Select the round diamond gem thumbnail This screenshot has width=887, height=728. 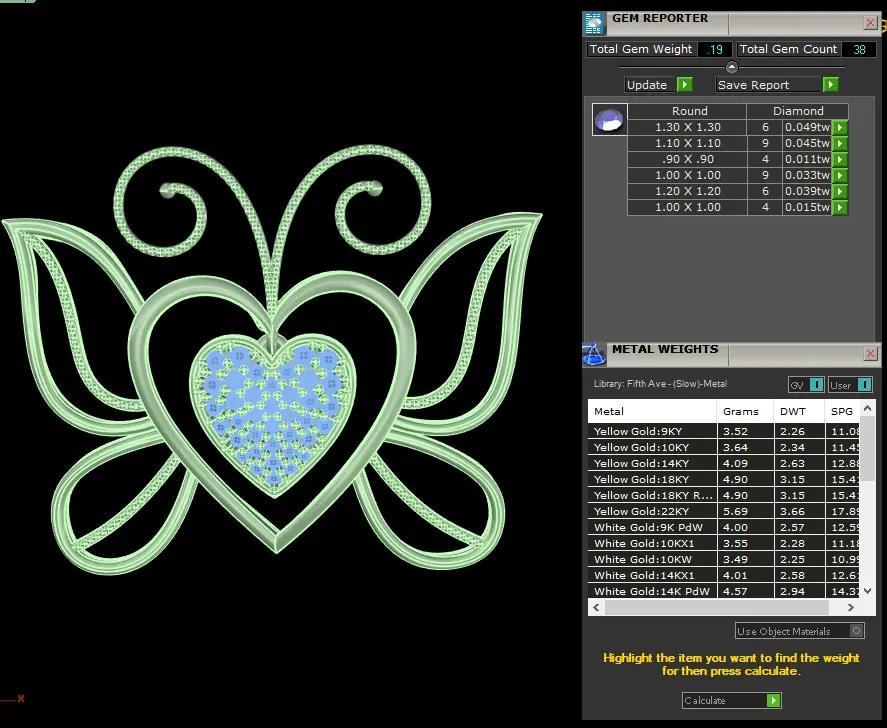click(609, 119)
